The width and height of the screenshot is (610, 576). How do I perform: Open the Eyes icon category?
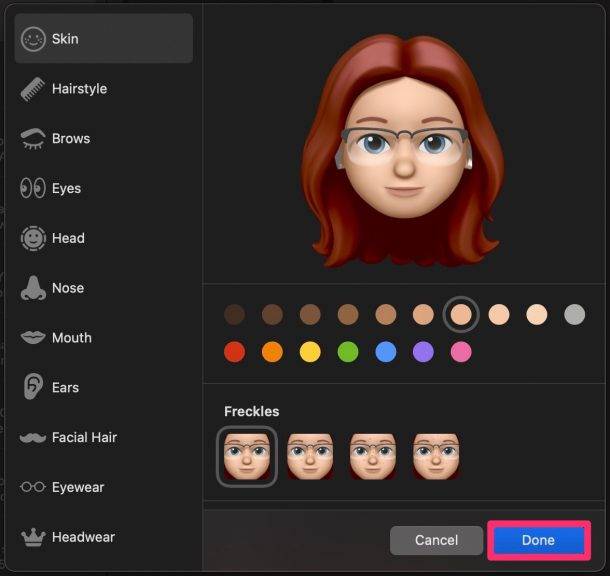point(34,188)
